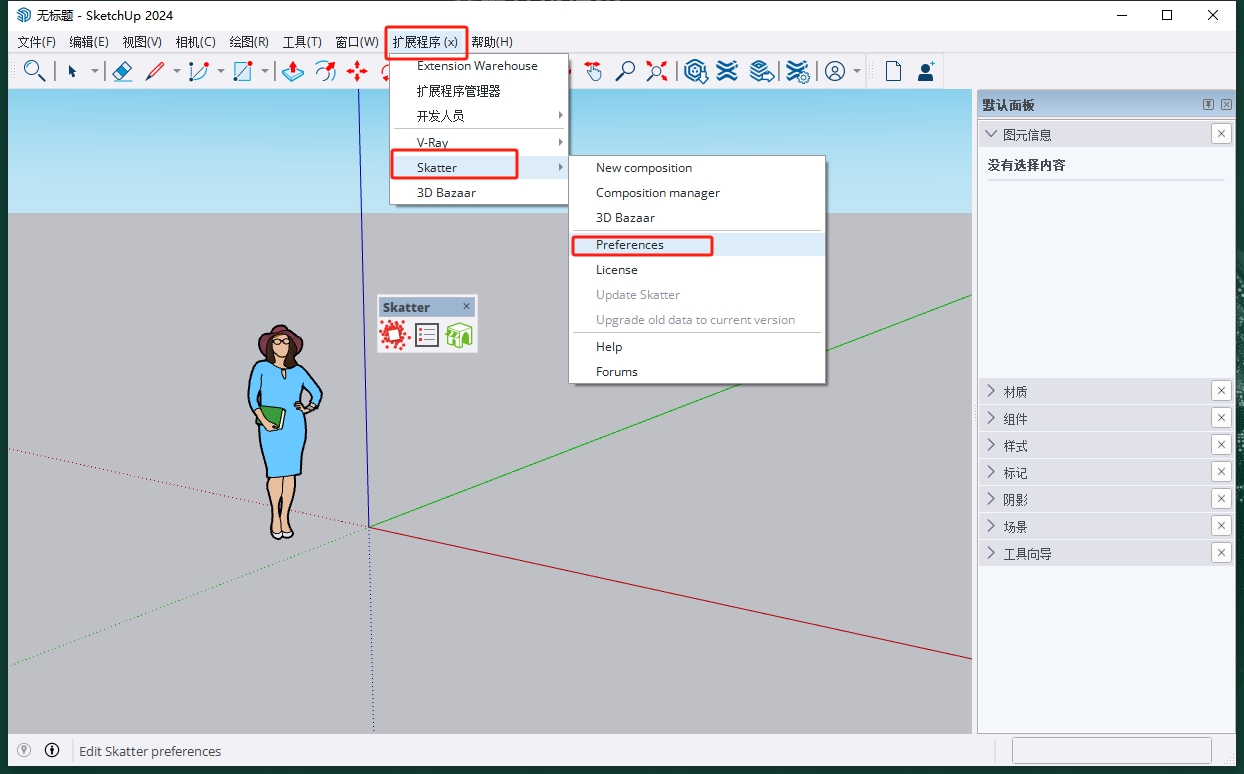Expand the 开发人员 submenu
1244x774 pixels.
[479, 116]
